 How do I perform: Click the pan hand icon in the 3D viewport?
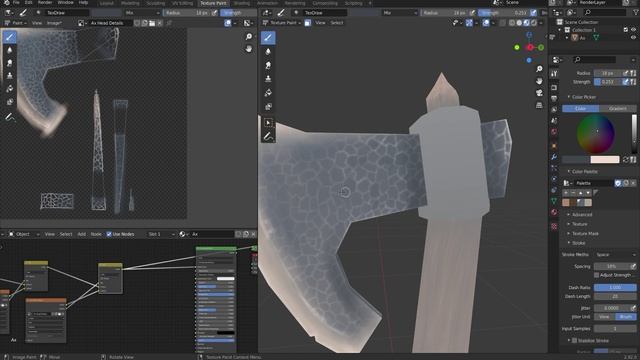[x=539, y=81]
